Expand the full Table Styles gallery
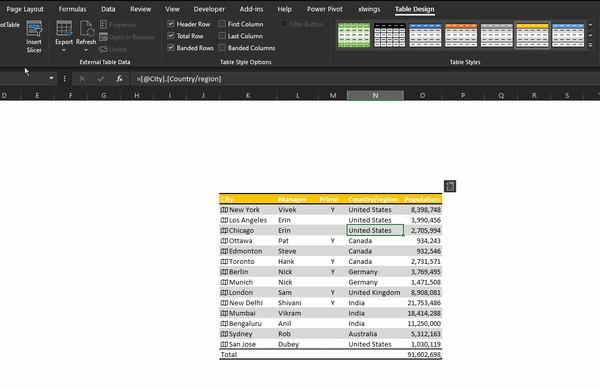Viewport: 600px width, 388px height. (x=590, y=45)
